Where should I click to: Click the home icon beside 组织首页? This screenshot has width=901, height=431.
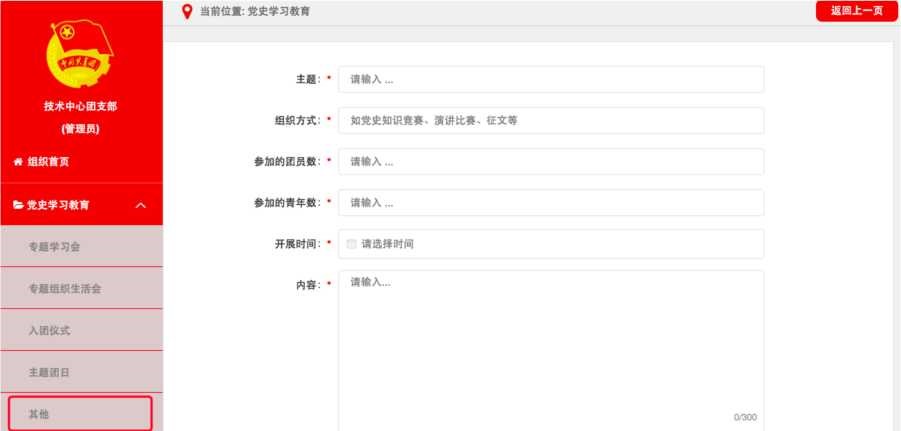17,162
